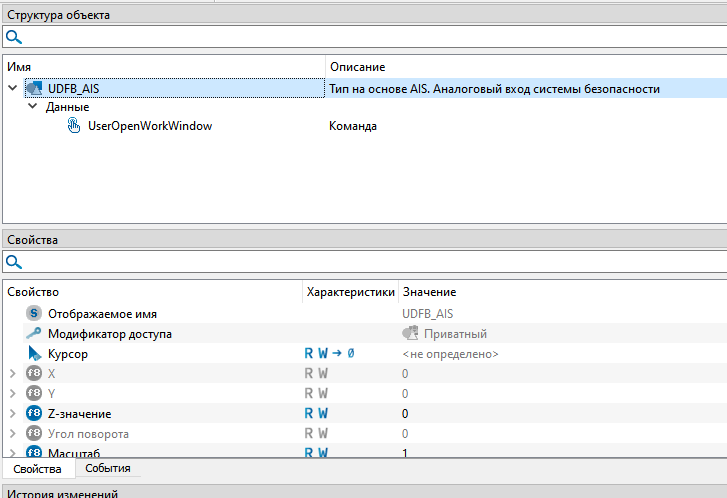
Task: Click the Курсор arrow icon
Action: [x=34, y=354]
